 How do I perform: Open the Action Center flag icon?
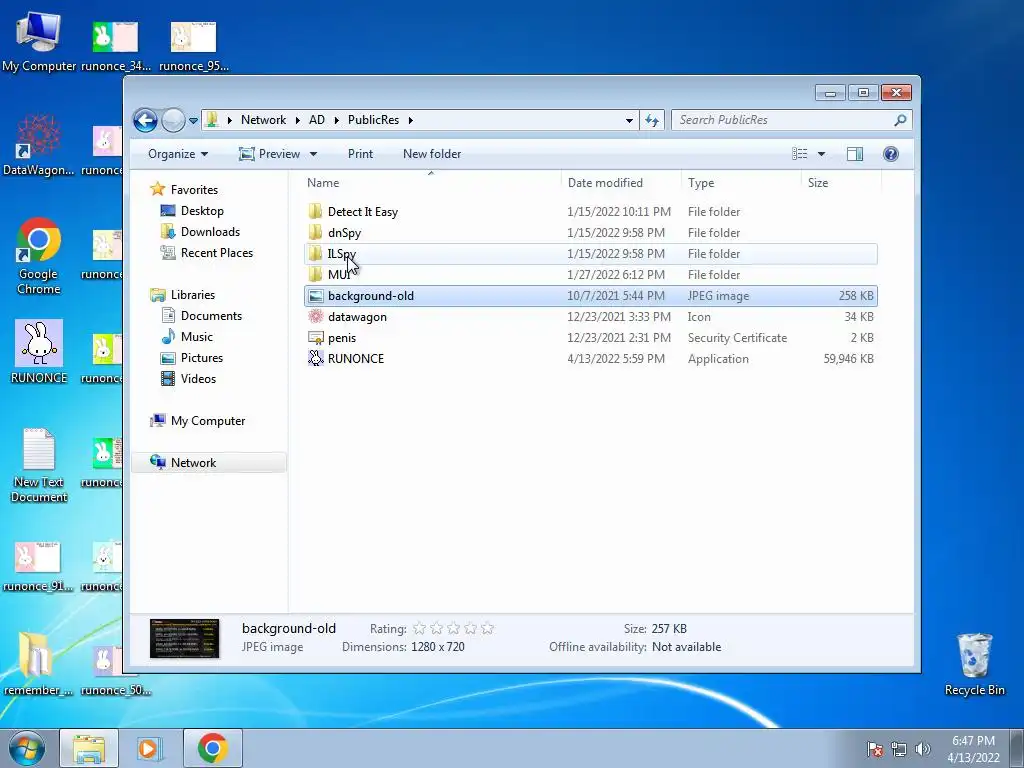tap(874, 749)
